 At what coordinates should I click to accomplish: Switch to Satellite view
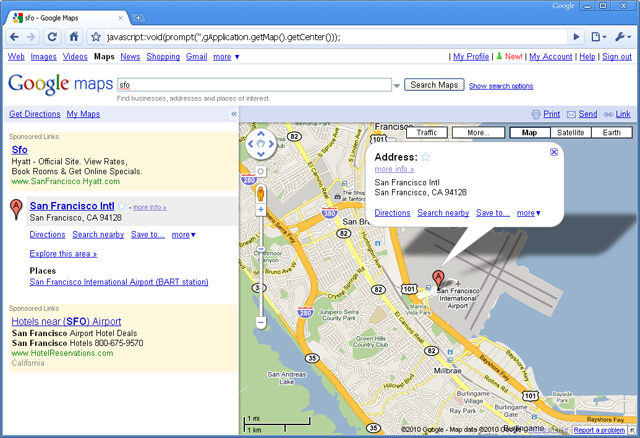[x=571, y=133]
